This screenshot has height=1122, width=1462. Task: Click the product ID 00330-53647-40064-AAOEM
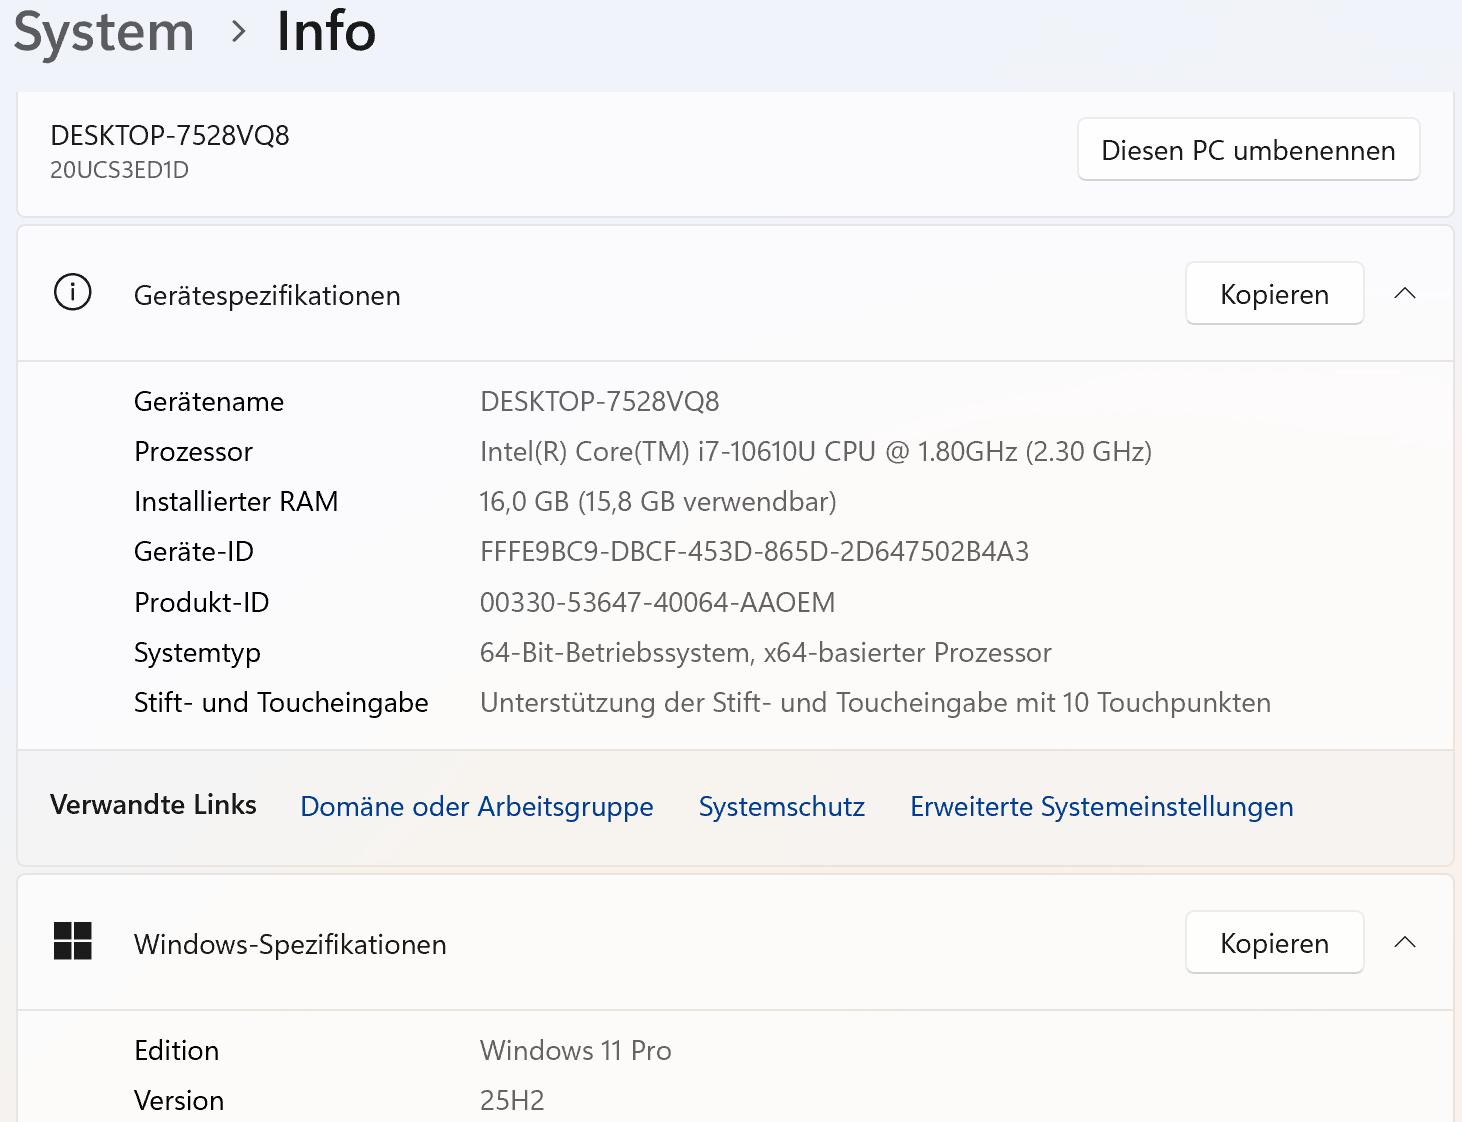click(x=657, y=603)
